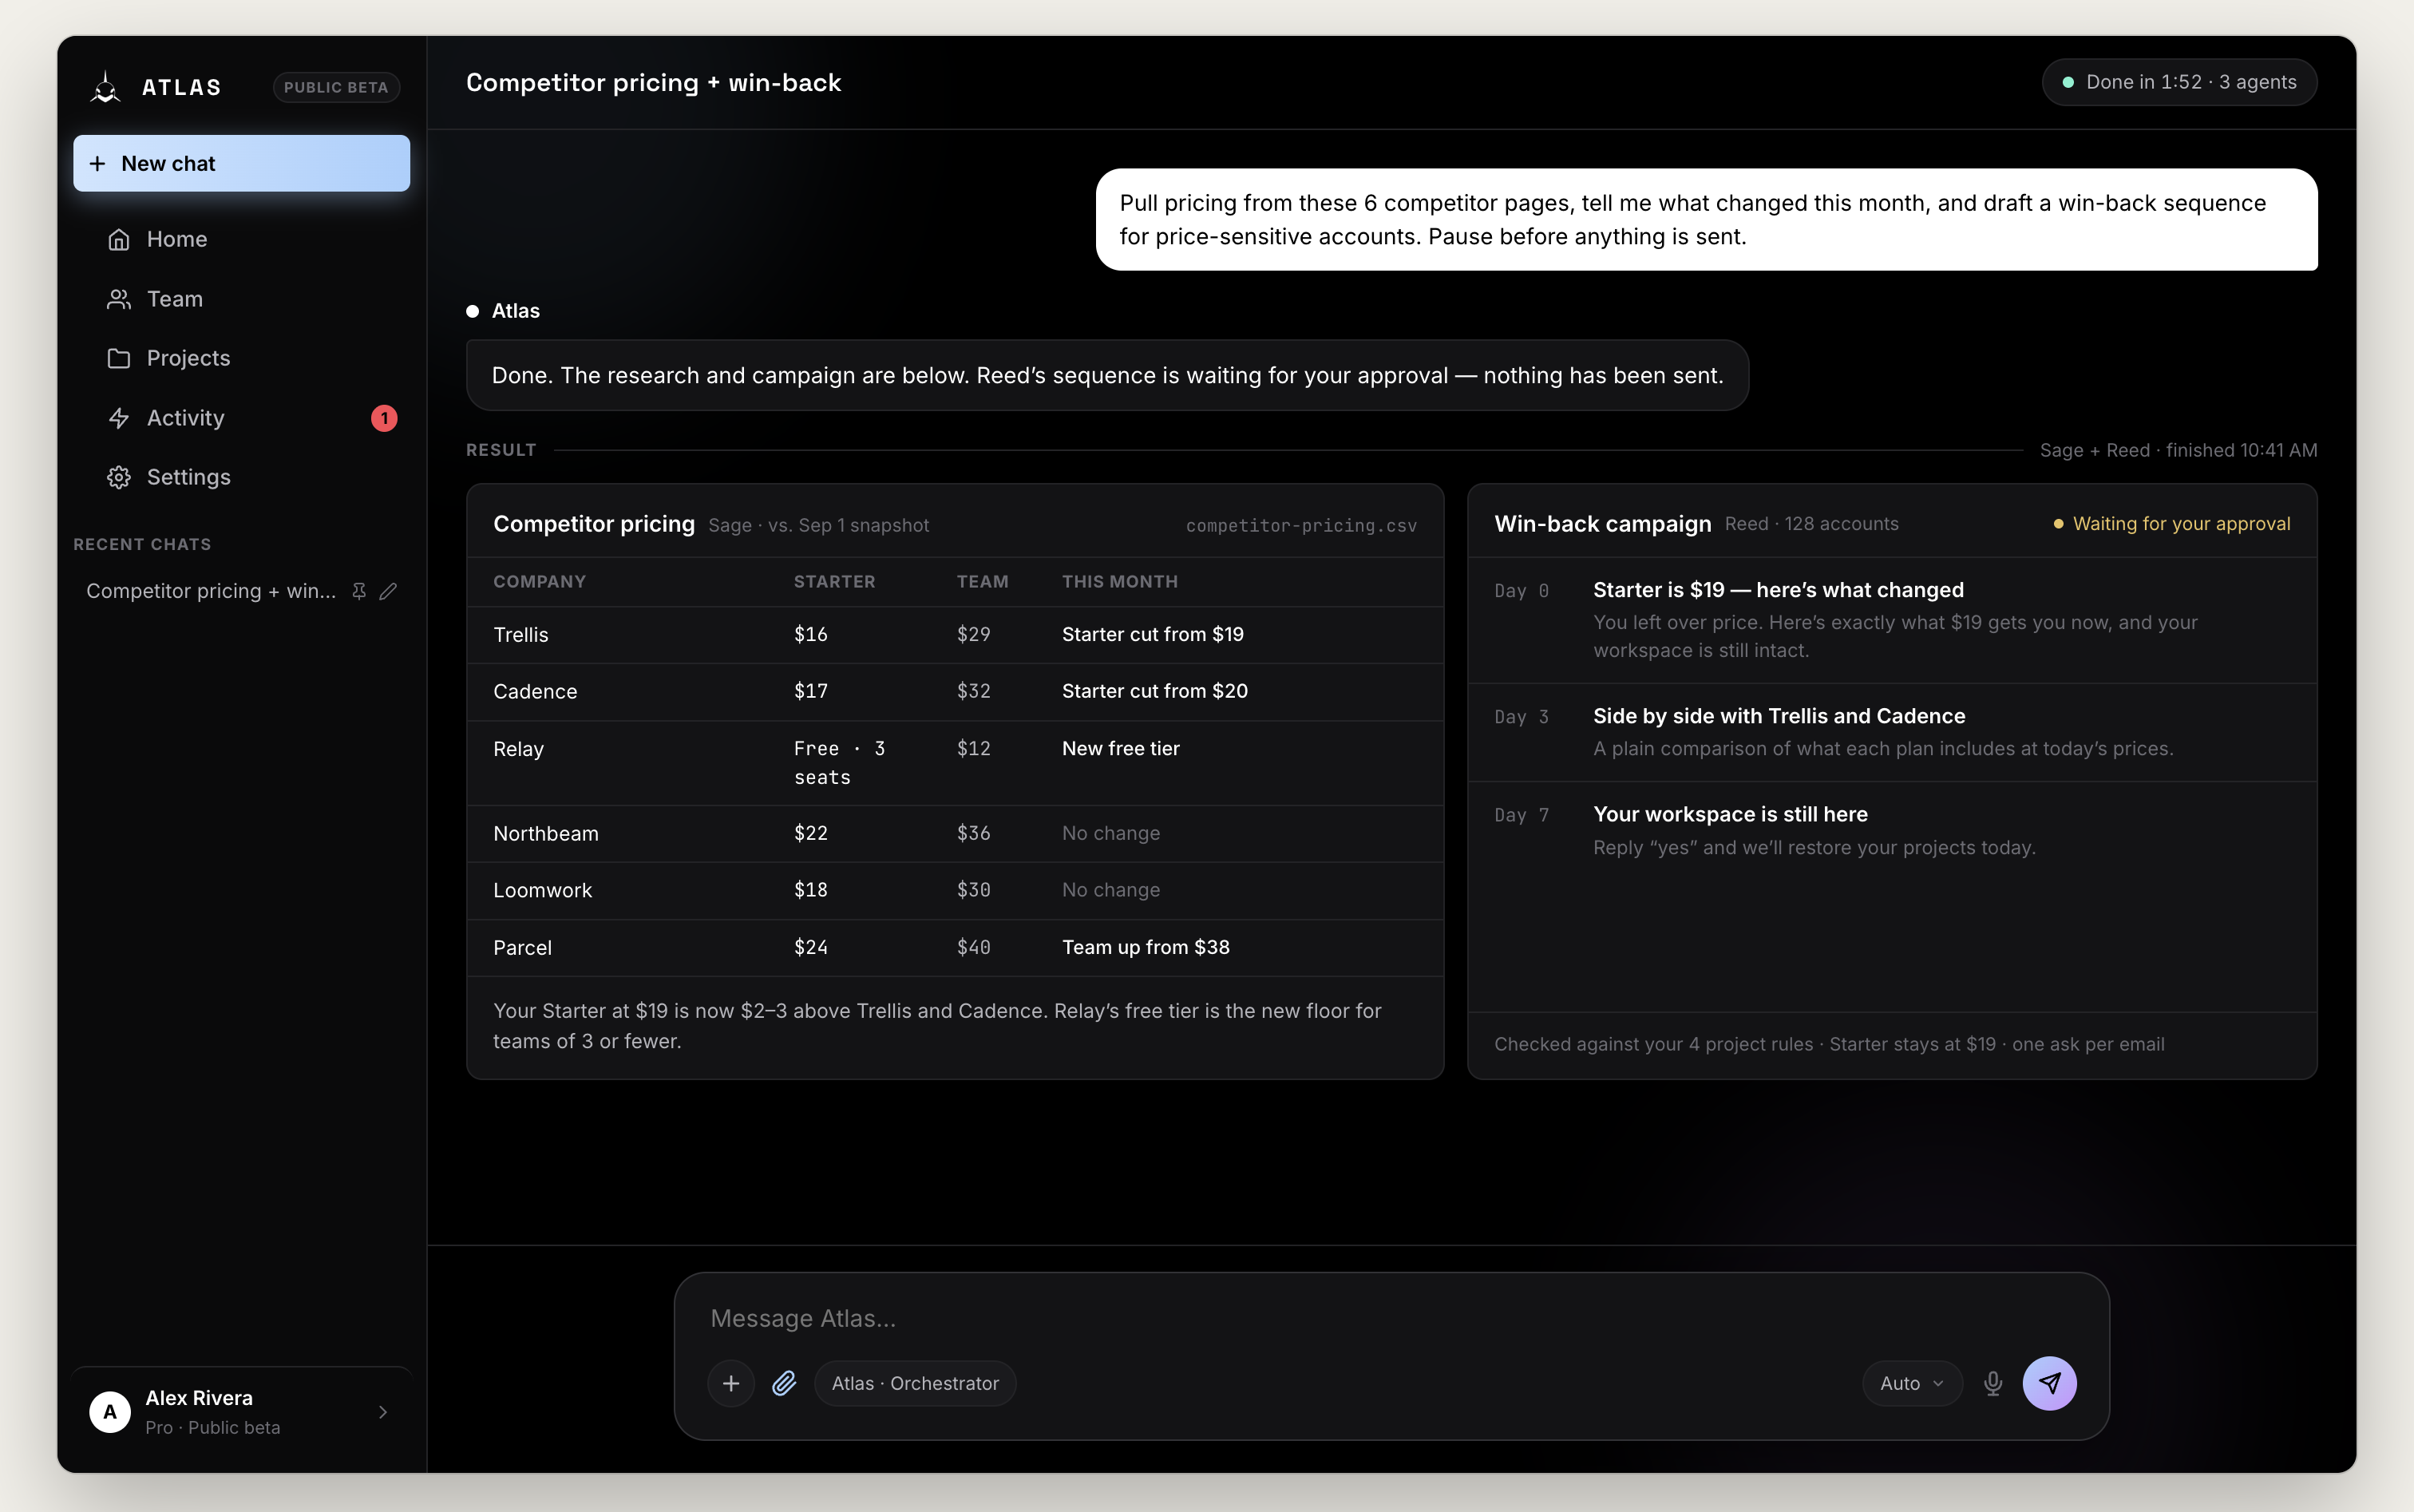Select the Cadence company cell

535,691
